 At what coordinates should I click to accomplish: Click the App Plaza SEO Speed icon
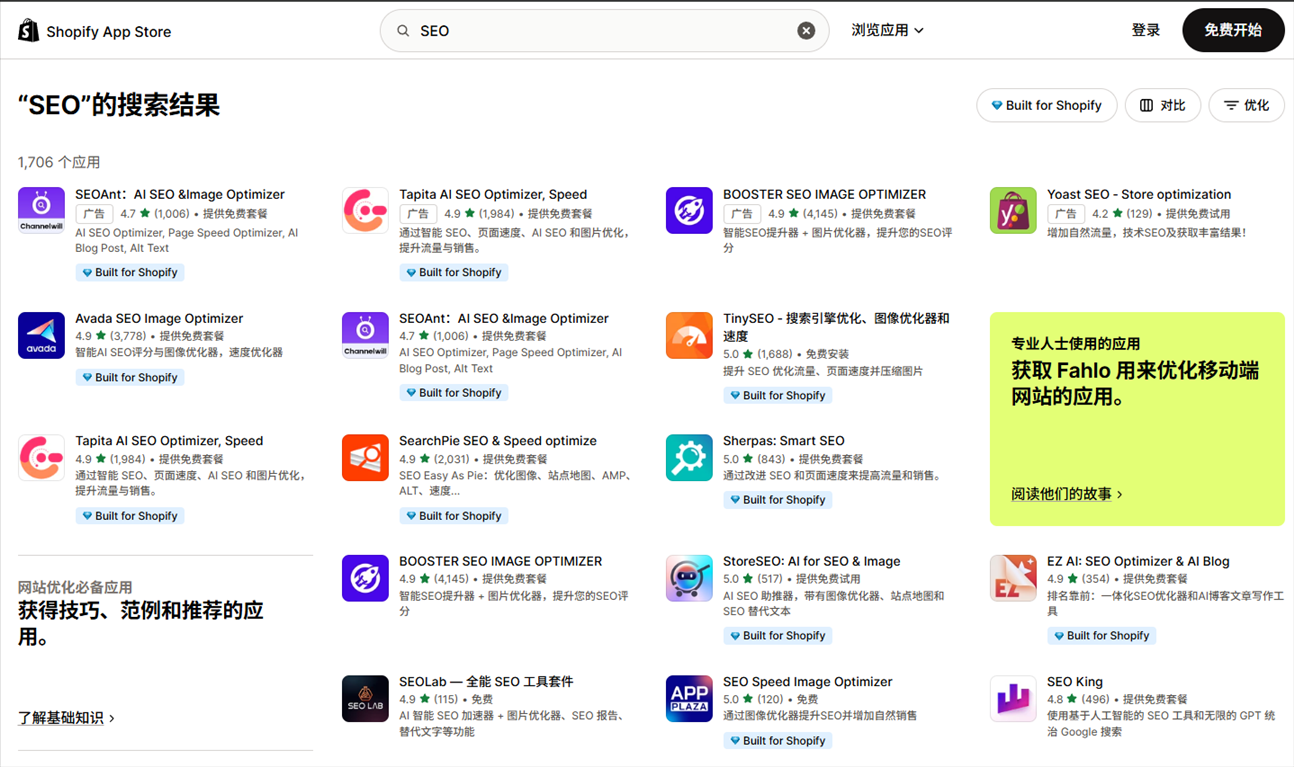click(689, 698)
